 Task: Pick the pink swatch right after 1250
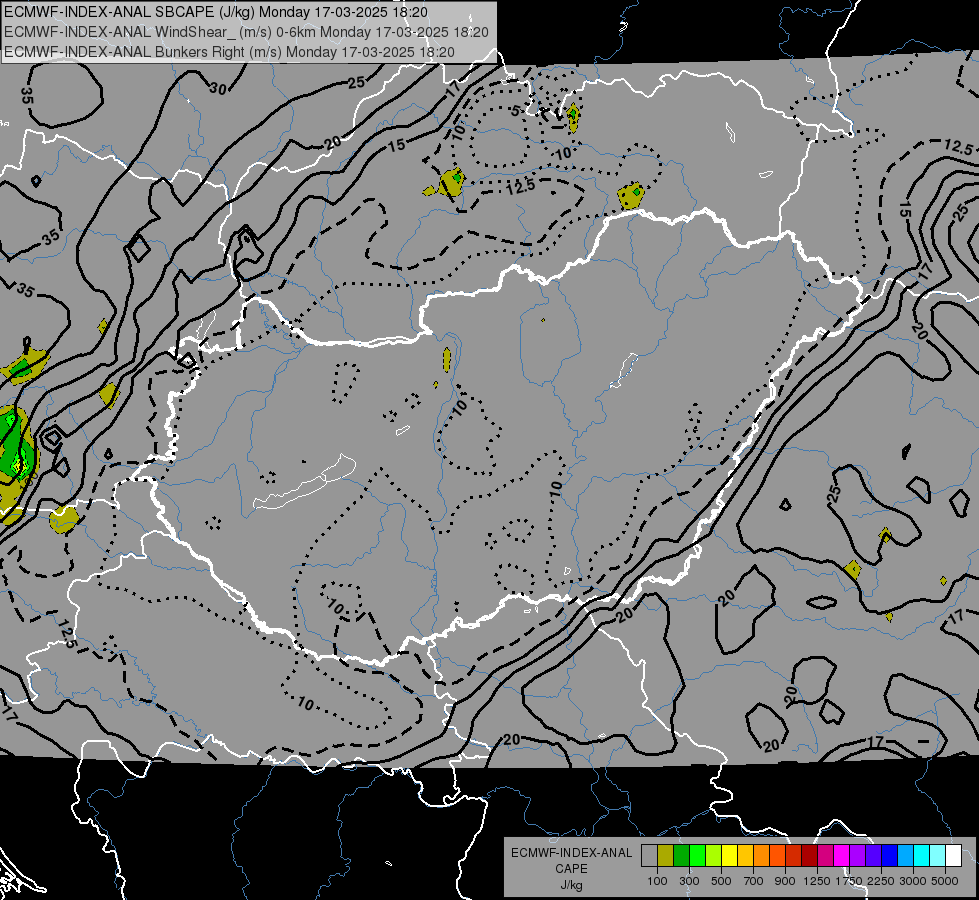click(x=825, y=856)
